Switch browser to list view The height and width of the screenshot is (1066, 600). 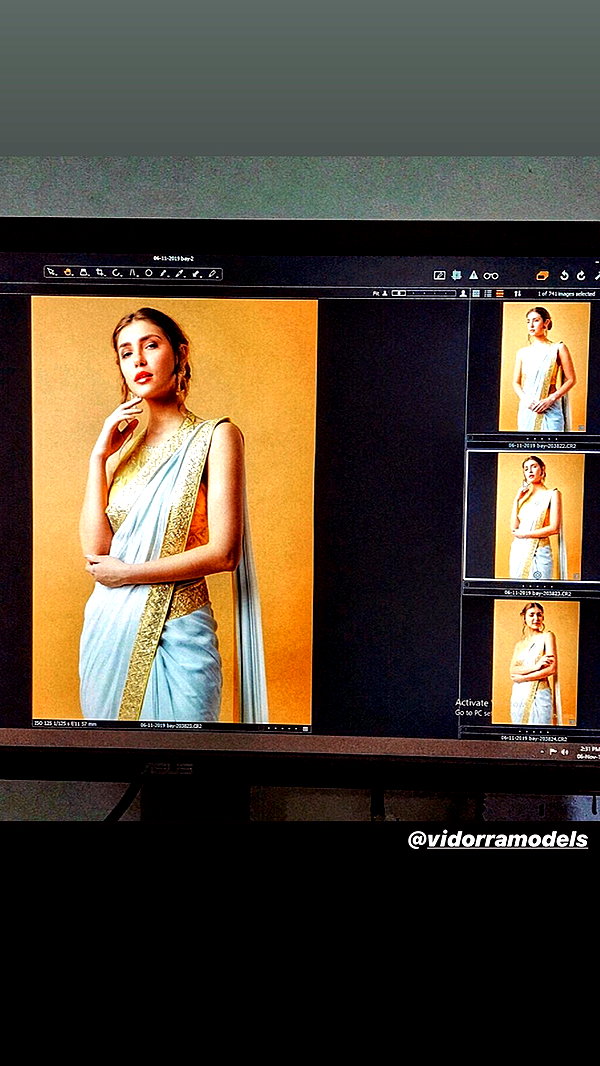tap(488, 294)
